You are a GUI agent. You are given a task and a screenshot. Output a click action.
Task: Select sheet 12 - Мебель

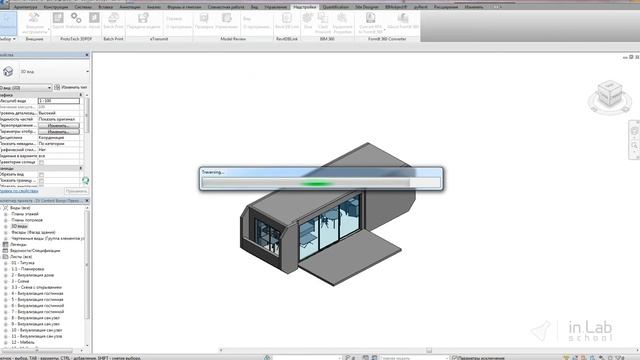(x=23, y=342)
